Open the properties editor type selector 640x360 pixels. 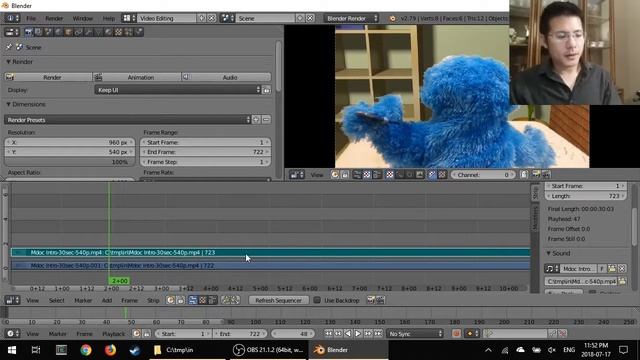[12, 32]
